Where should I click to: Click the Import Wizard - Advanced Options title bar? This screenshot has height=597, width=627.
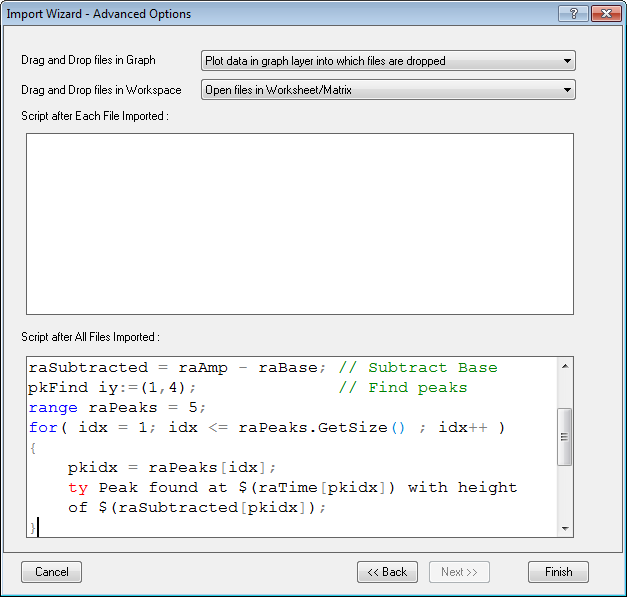(x=250, y=14)
